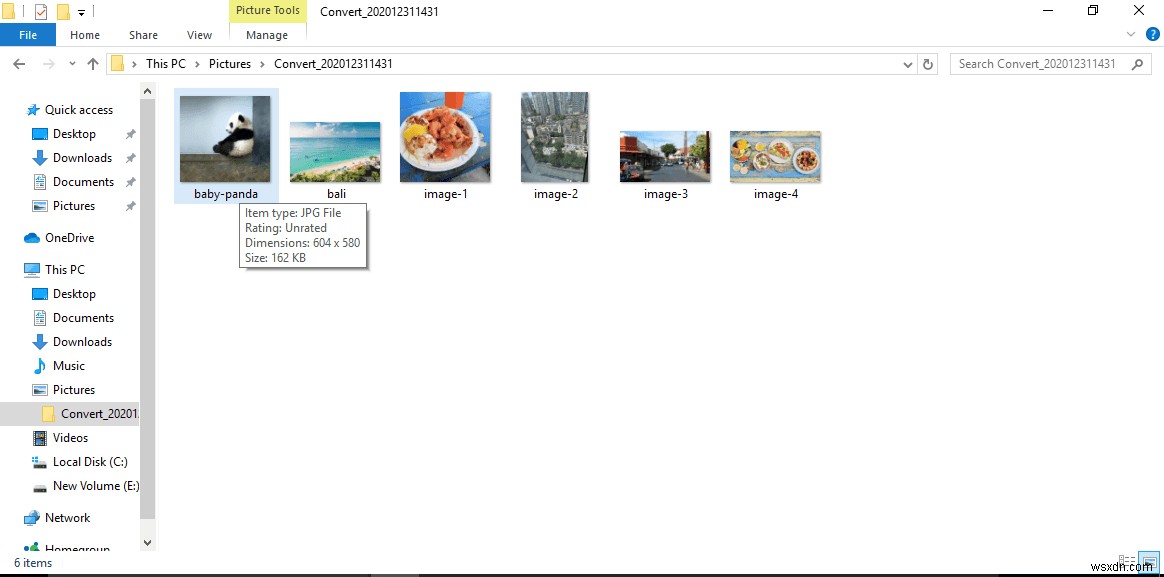Viewport: 1164px width, 577px height.
Task: Refresh the folder view
Action: tap(928, 63)
